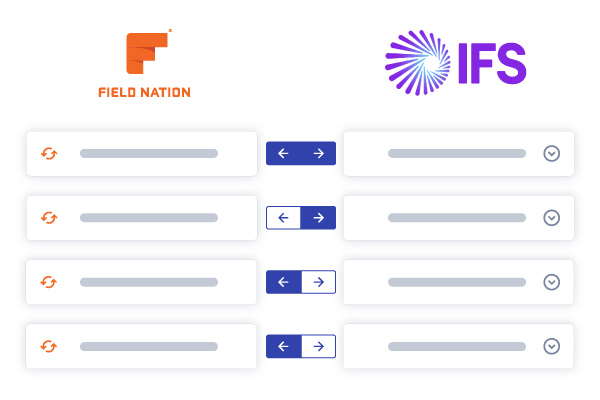Click the Field Nation logo
This screenshot has width=600, height=400.
pos(144,64)
